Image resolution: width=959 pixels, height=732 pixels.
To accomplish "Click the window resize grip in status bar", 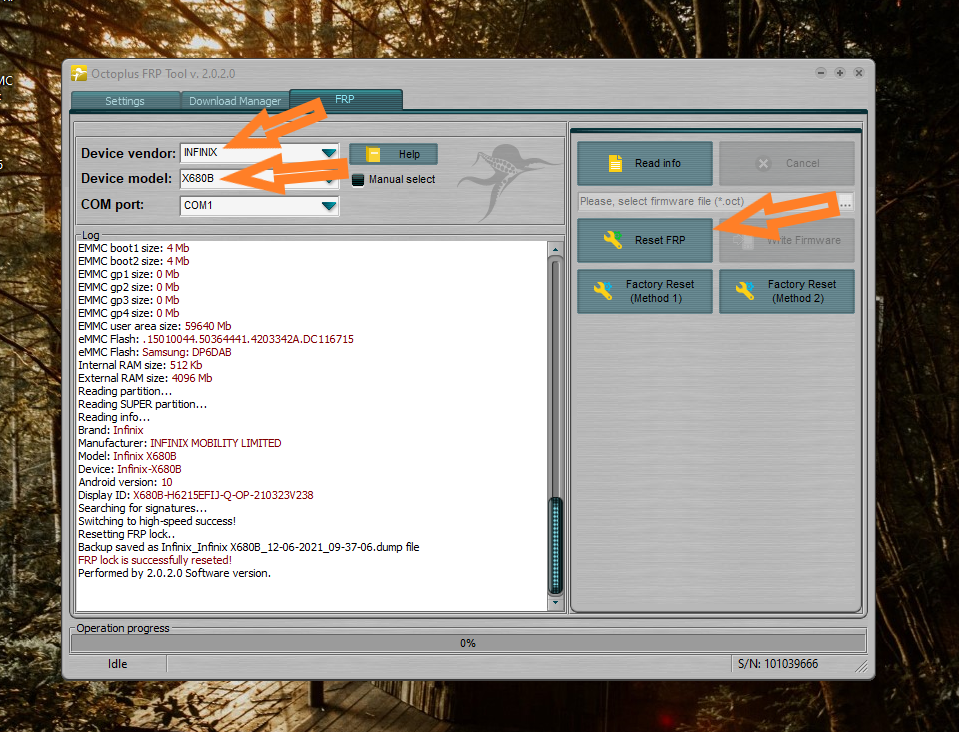I will pyautogui.click(x=861, y=666).
